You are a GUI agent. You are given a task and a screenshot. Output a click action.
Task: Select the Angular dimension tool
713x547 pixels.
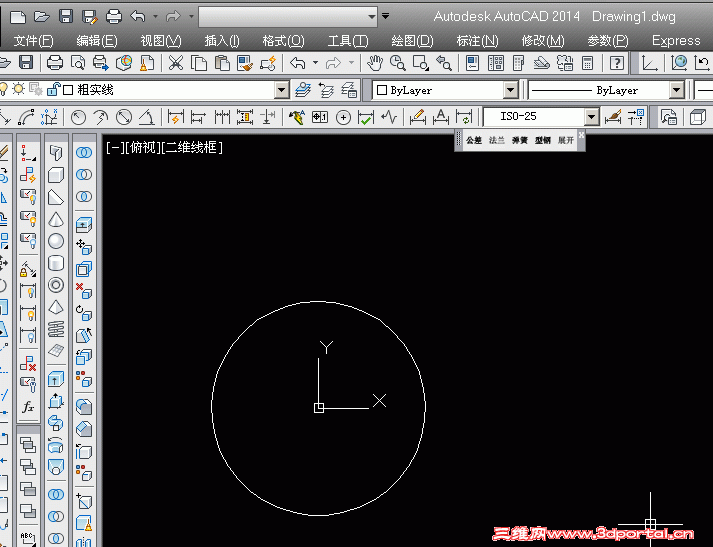[146, 118]
